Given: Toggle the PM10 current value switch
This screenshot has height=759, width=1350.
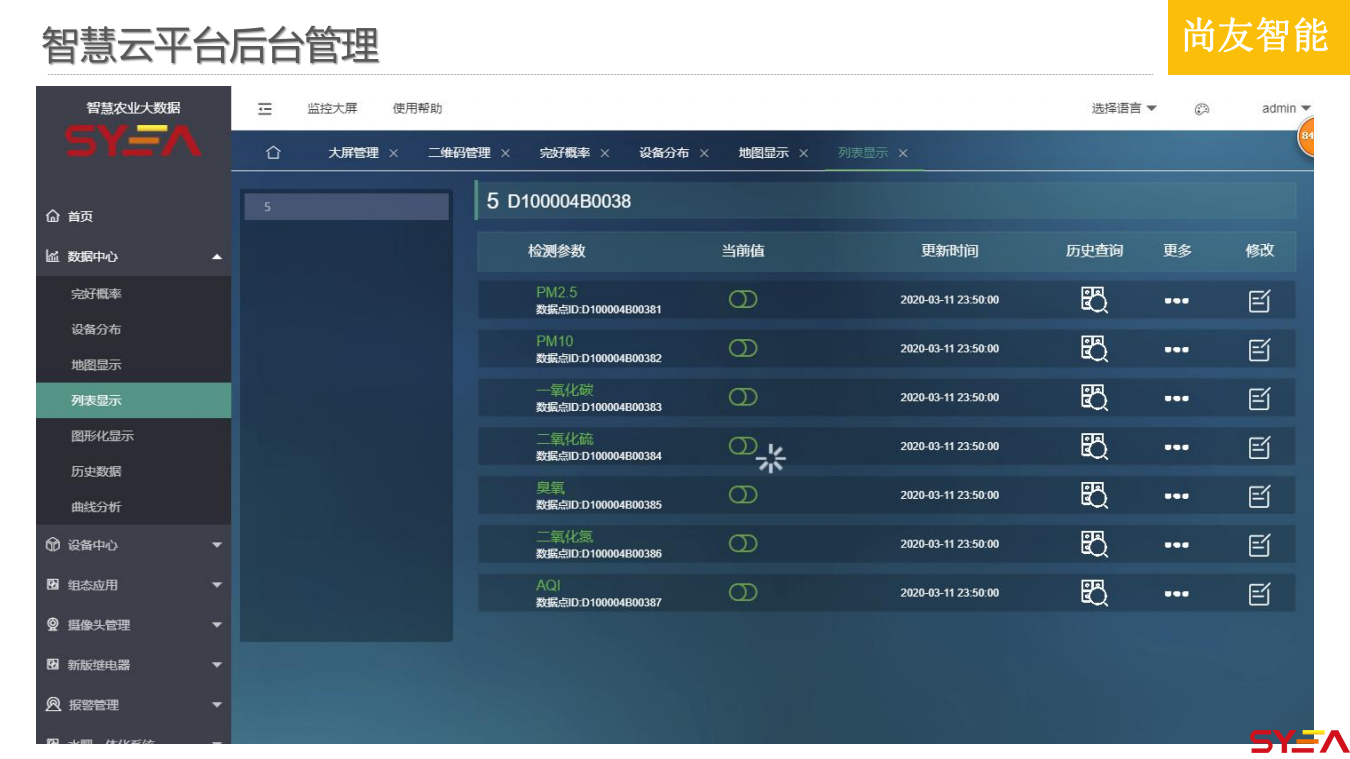Looking at the screenshot, I should (x=743, y=348).
